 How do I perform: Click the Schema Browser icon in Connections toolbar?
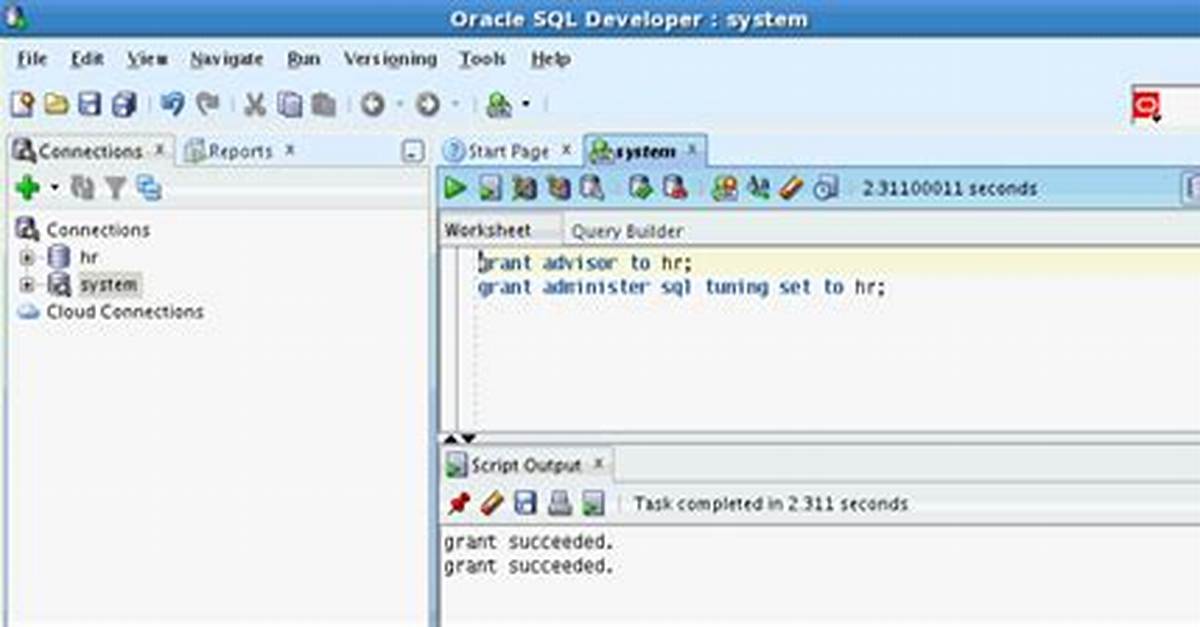149,187
